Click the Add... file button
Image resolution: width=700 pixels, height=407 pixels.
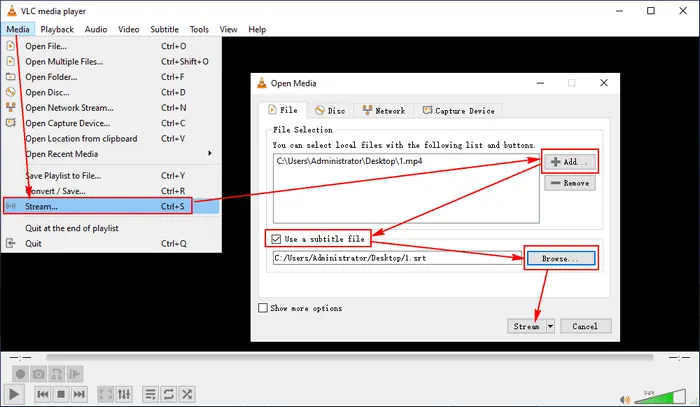tap(570, 162)
